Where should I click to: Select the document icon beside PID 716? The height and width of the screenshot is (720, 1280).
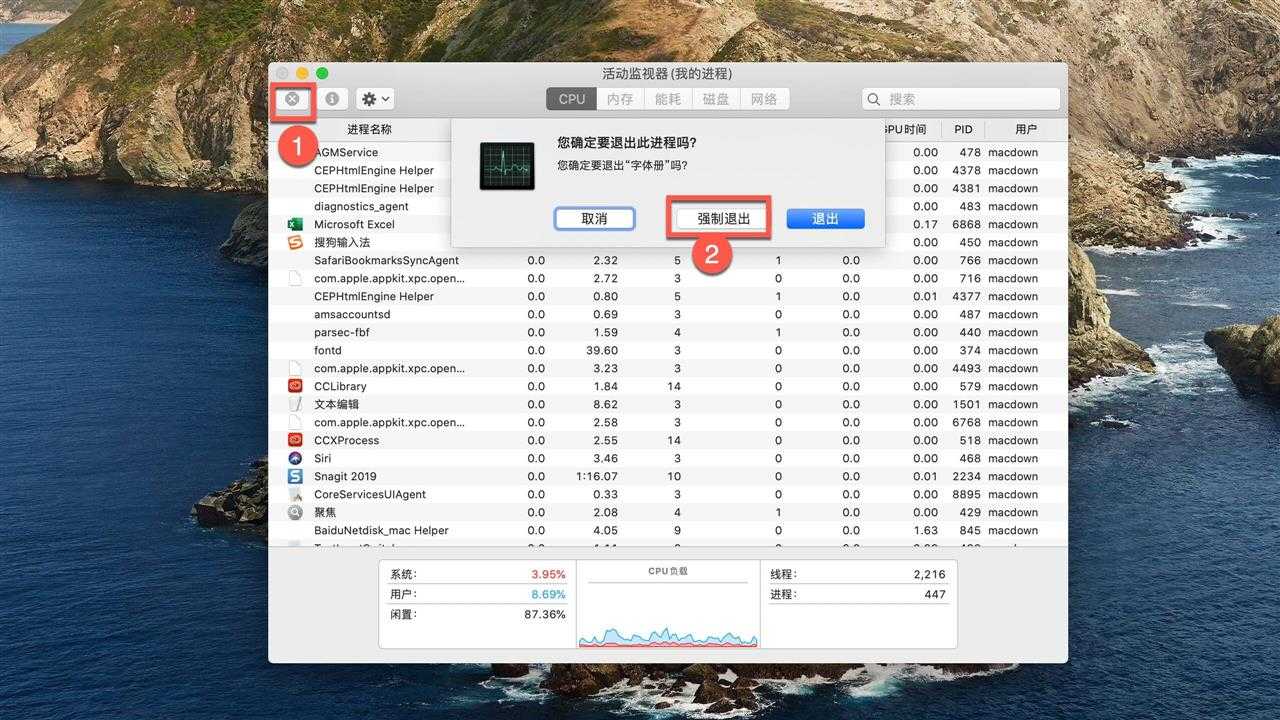click(295, 278)
